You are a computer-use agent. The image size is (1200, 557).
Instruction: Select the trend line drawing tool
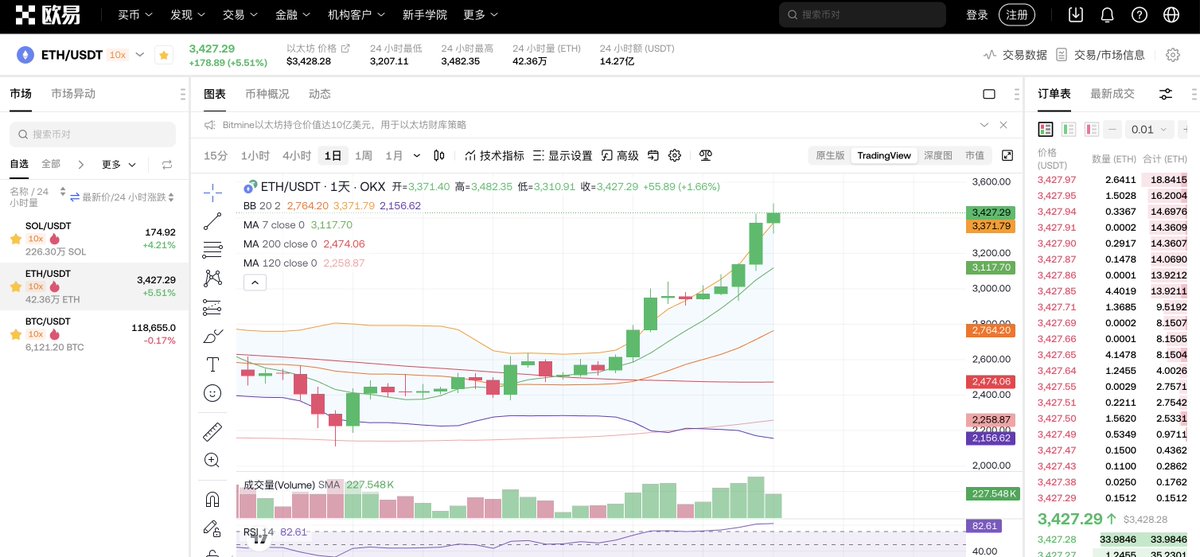tap(212, 220)
